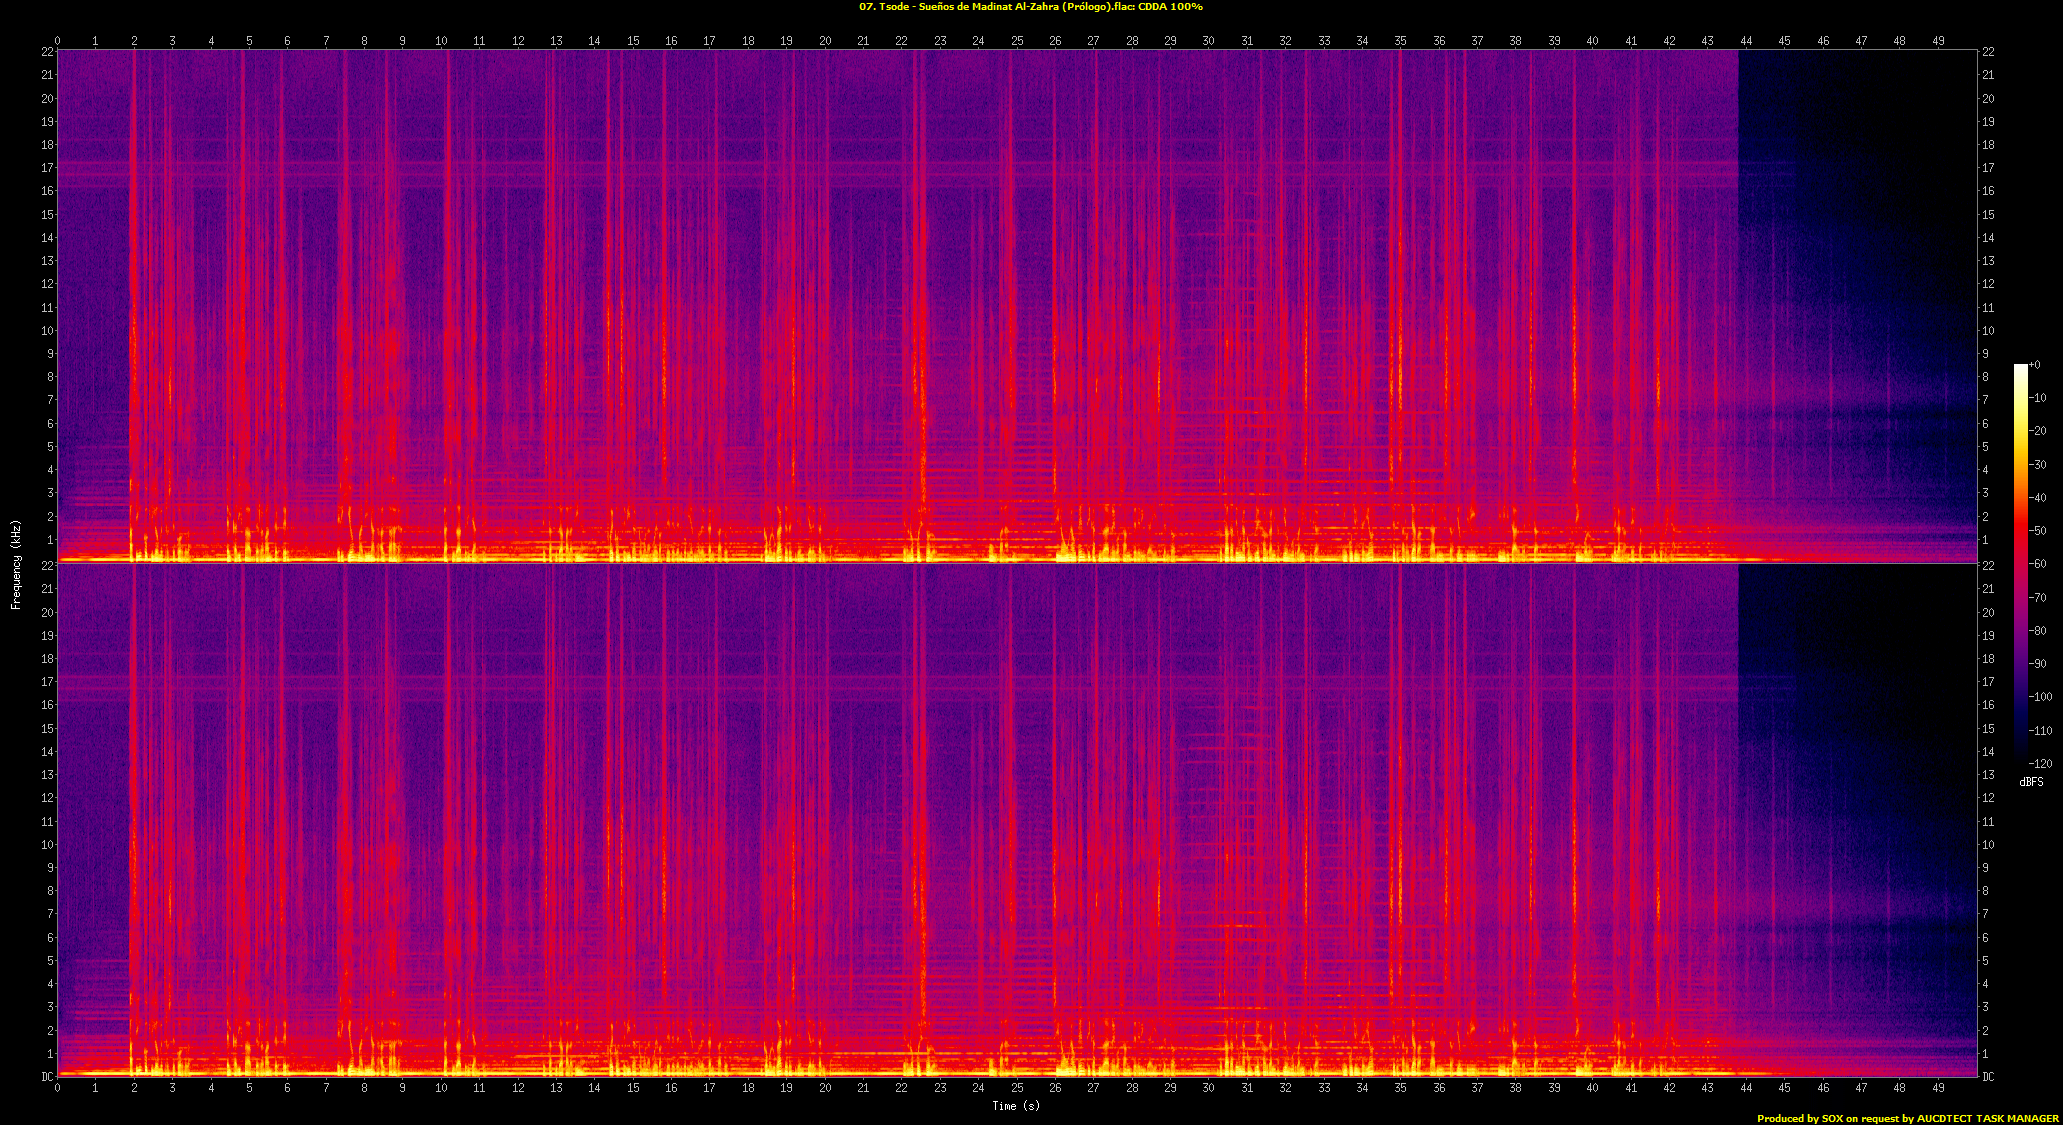Viewport: 2063px width, 1125px height.
Task: Click the 10 kHz right label of lower channel
Action: click(1988, 845)
